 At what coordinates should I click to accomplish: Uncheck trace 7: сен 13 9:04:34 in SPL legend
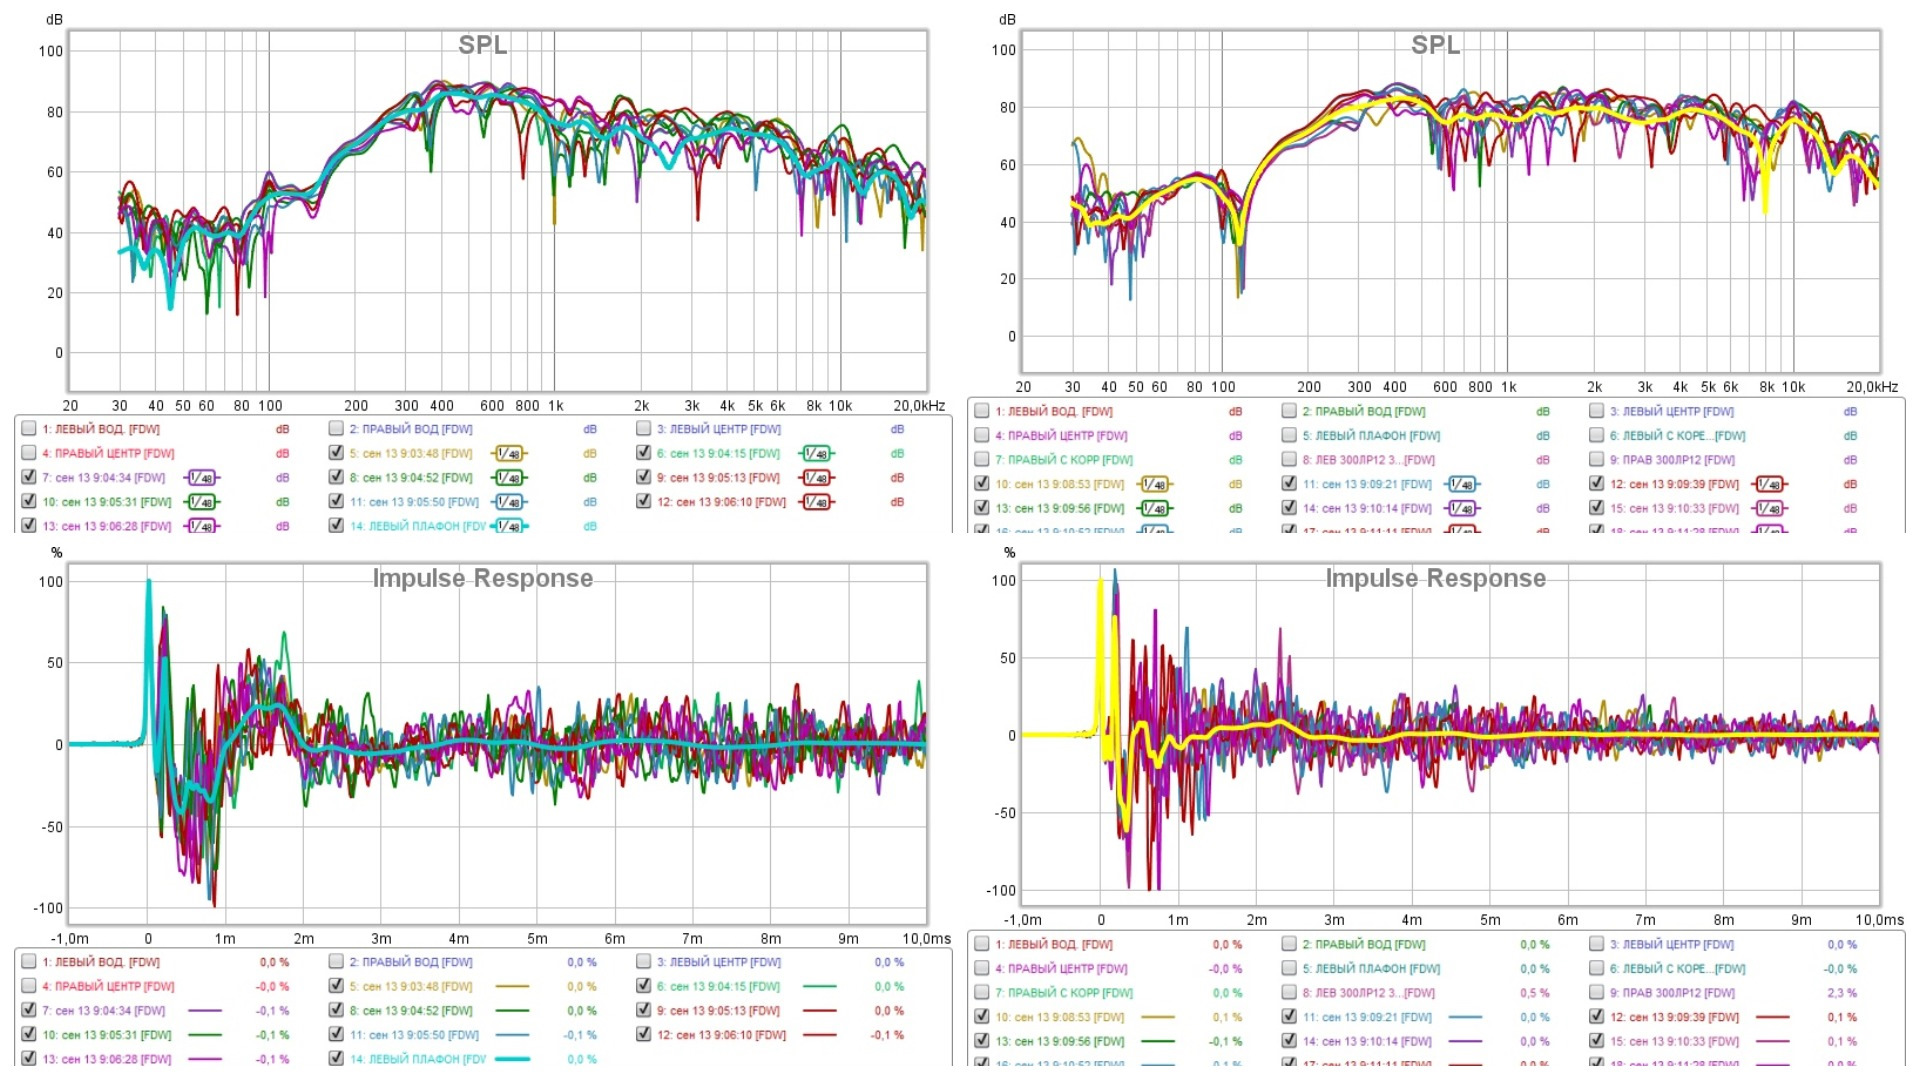click(x=29, y=478)
